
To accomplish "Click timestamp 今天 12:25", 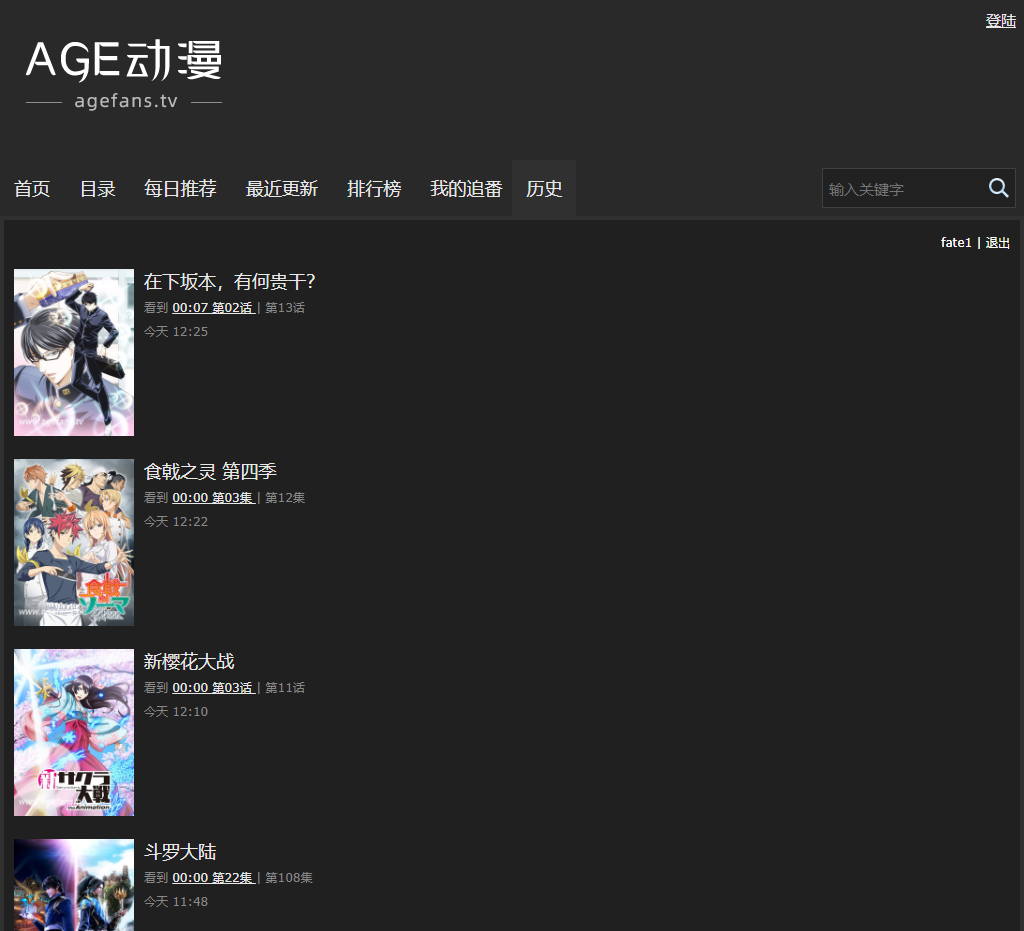I will click(x=176, y=332).
